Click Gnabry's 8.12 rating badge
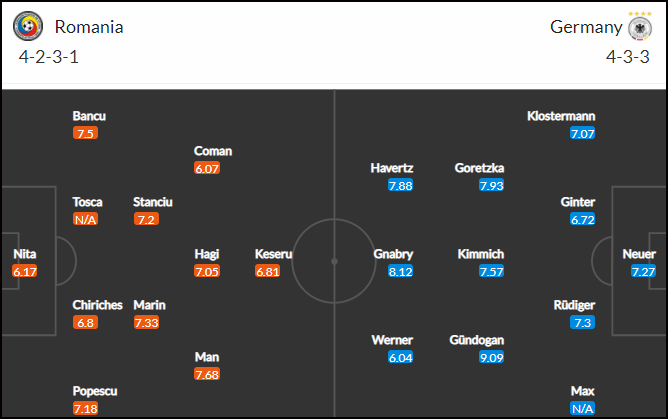Screen dimensions: 668x419 (x=400, y=271)
